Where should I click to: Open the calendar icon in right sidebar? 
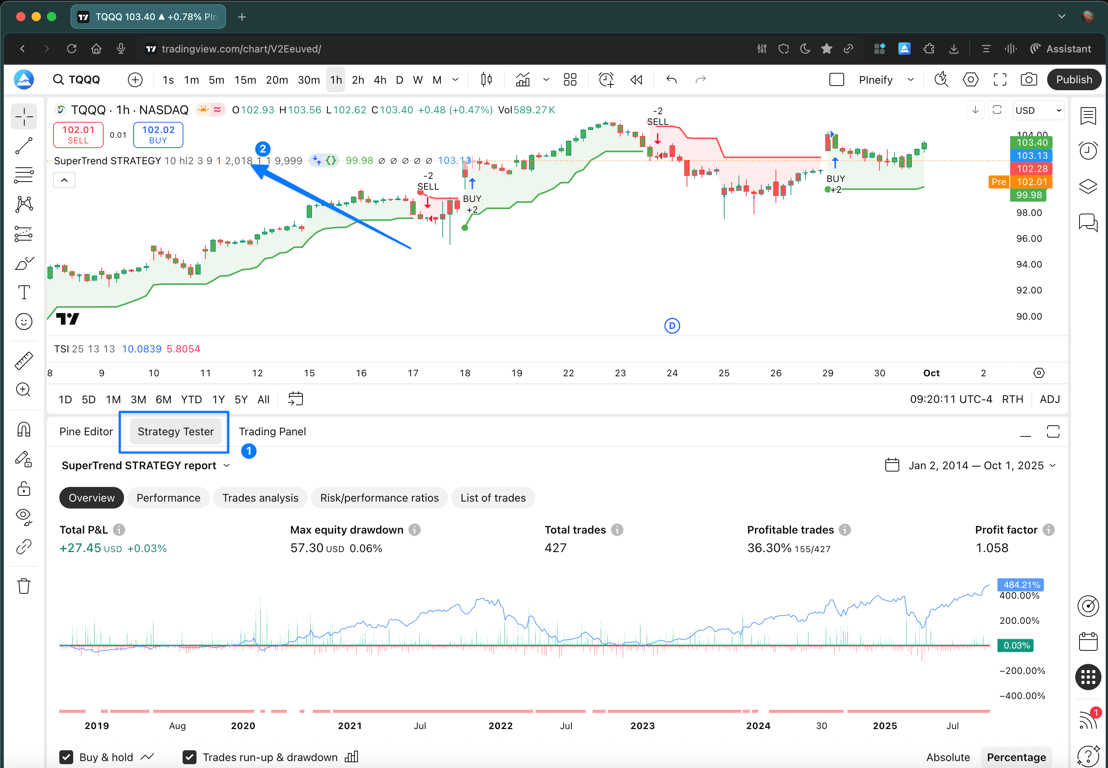point(1088,642)
